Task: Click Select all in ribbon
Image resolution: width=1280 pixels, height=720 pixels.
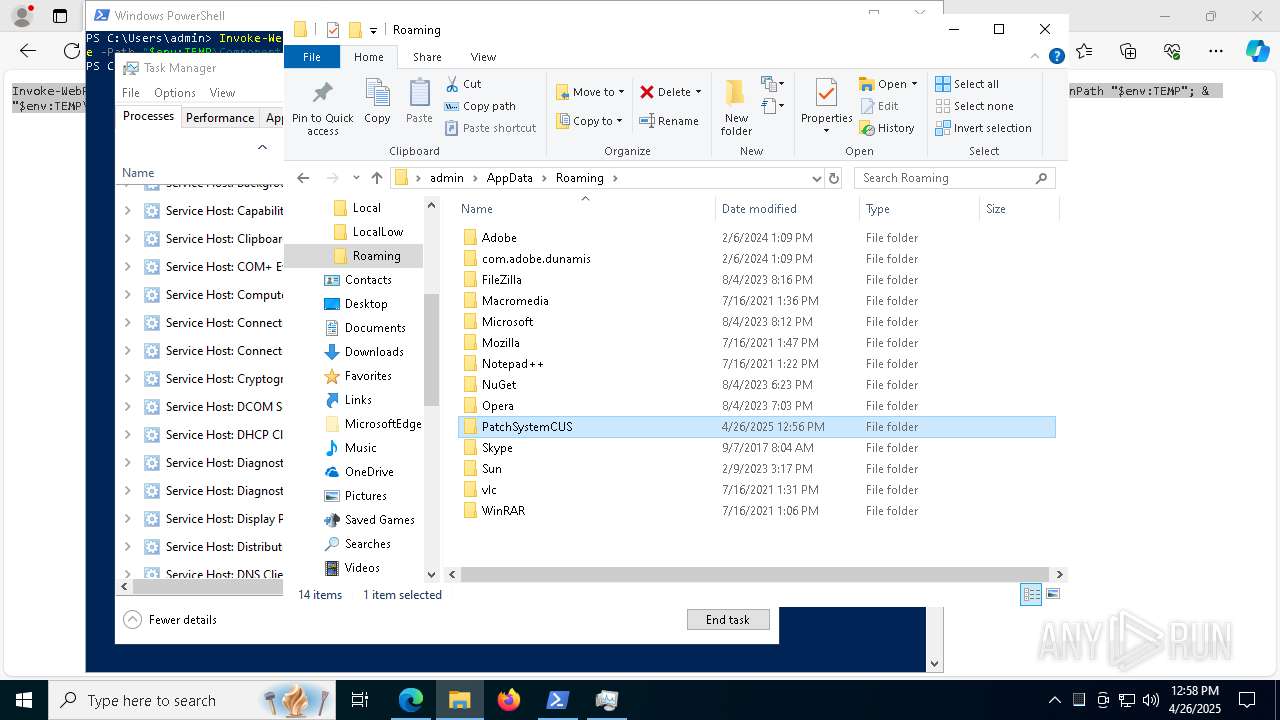Action: 966,84
